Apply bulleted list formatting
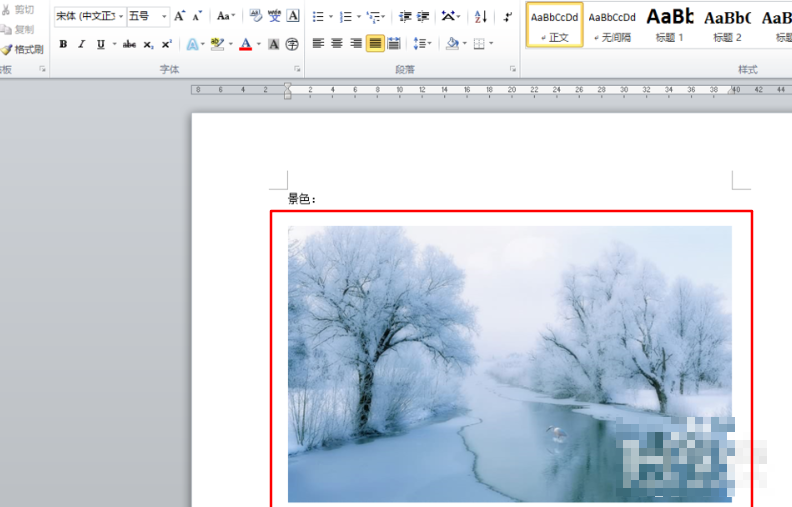792x507 pixels. pyautogui.click(x=318, y=17)
